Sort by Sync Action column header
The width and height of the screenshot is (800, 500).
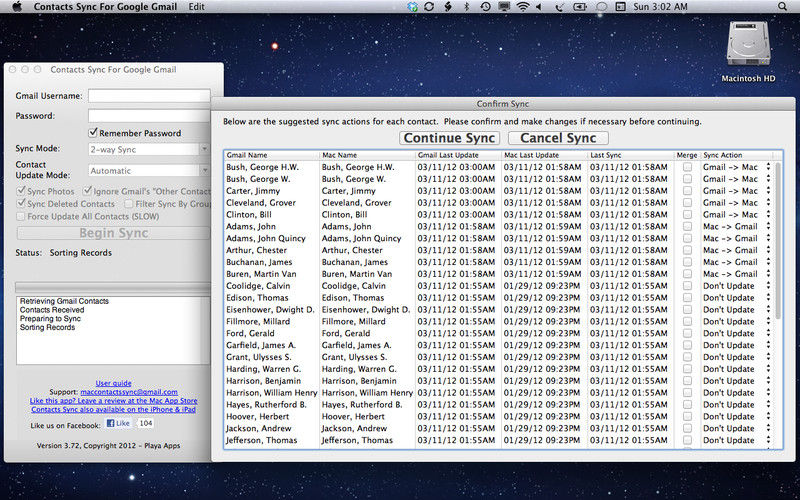click(x=736, y=155)
